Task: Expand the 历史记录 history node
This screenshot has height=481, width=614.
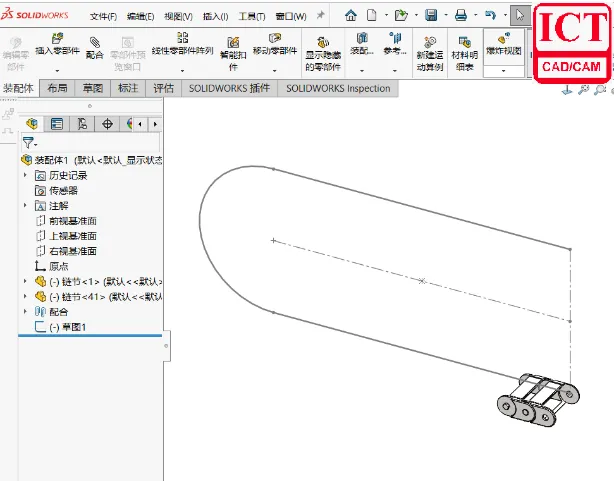Action: 25,175
